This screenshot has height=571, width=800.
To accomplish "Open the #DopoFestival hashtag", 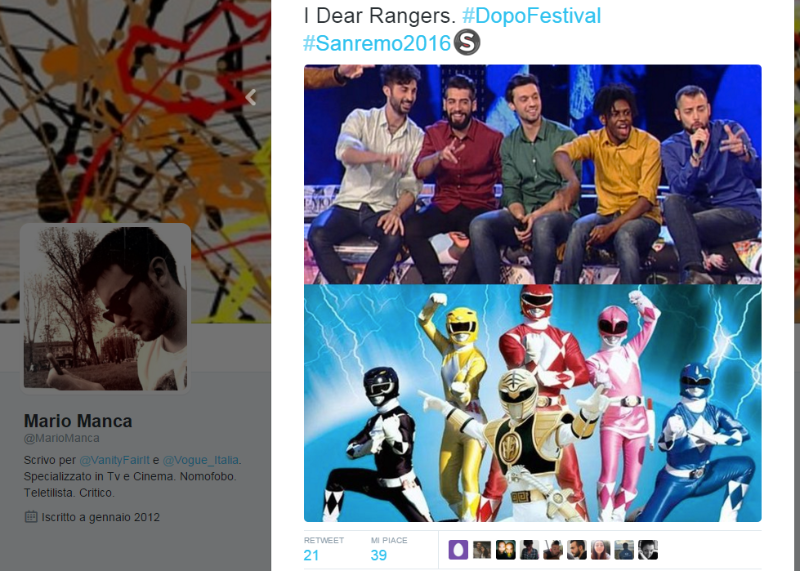I will (x=531, y=15).
